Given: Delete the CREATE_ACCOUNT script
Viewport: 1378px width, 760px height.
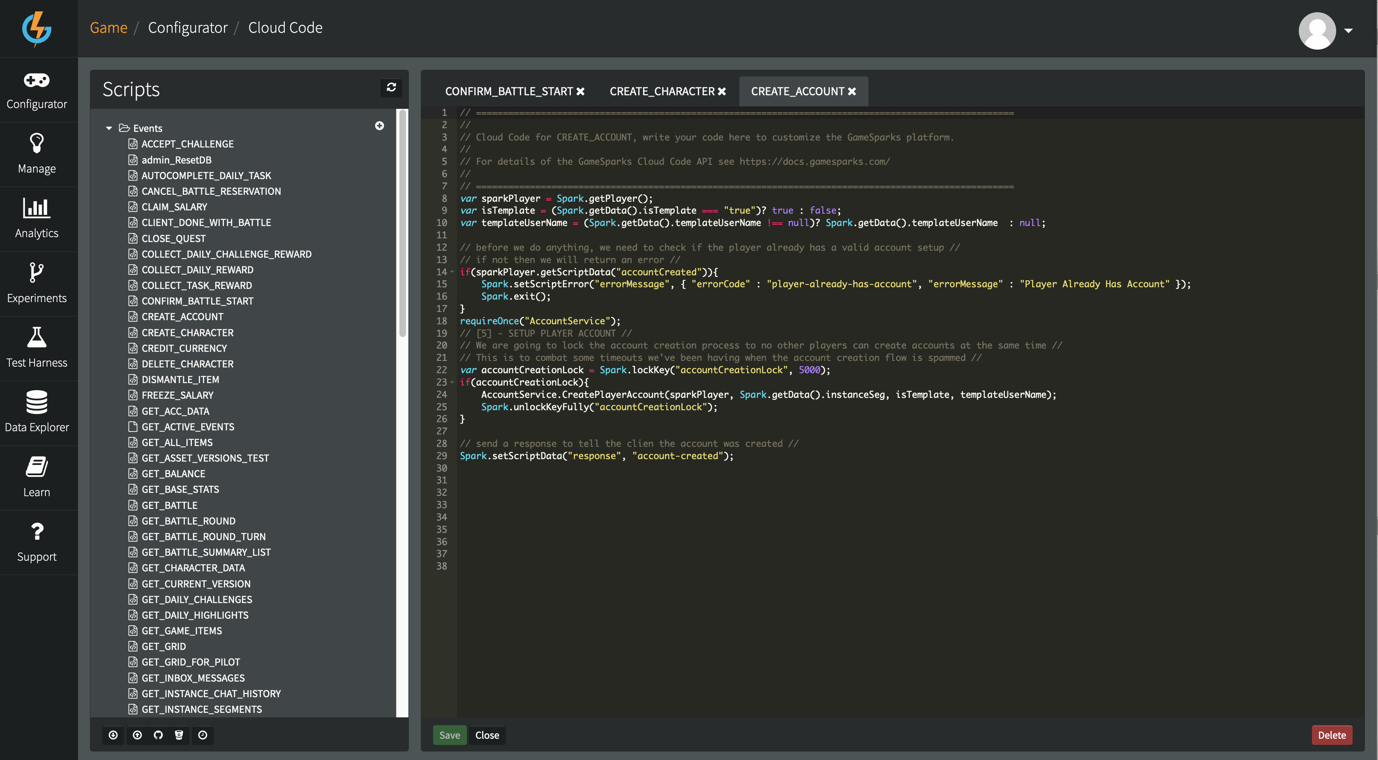Looking at the screenshot, I should [x=1332, y=735].
